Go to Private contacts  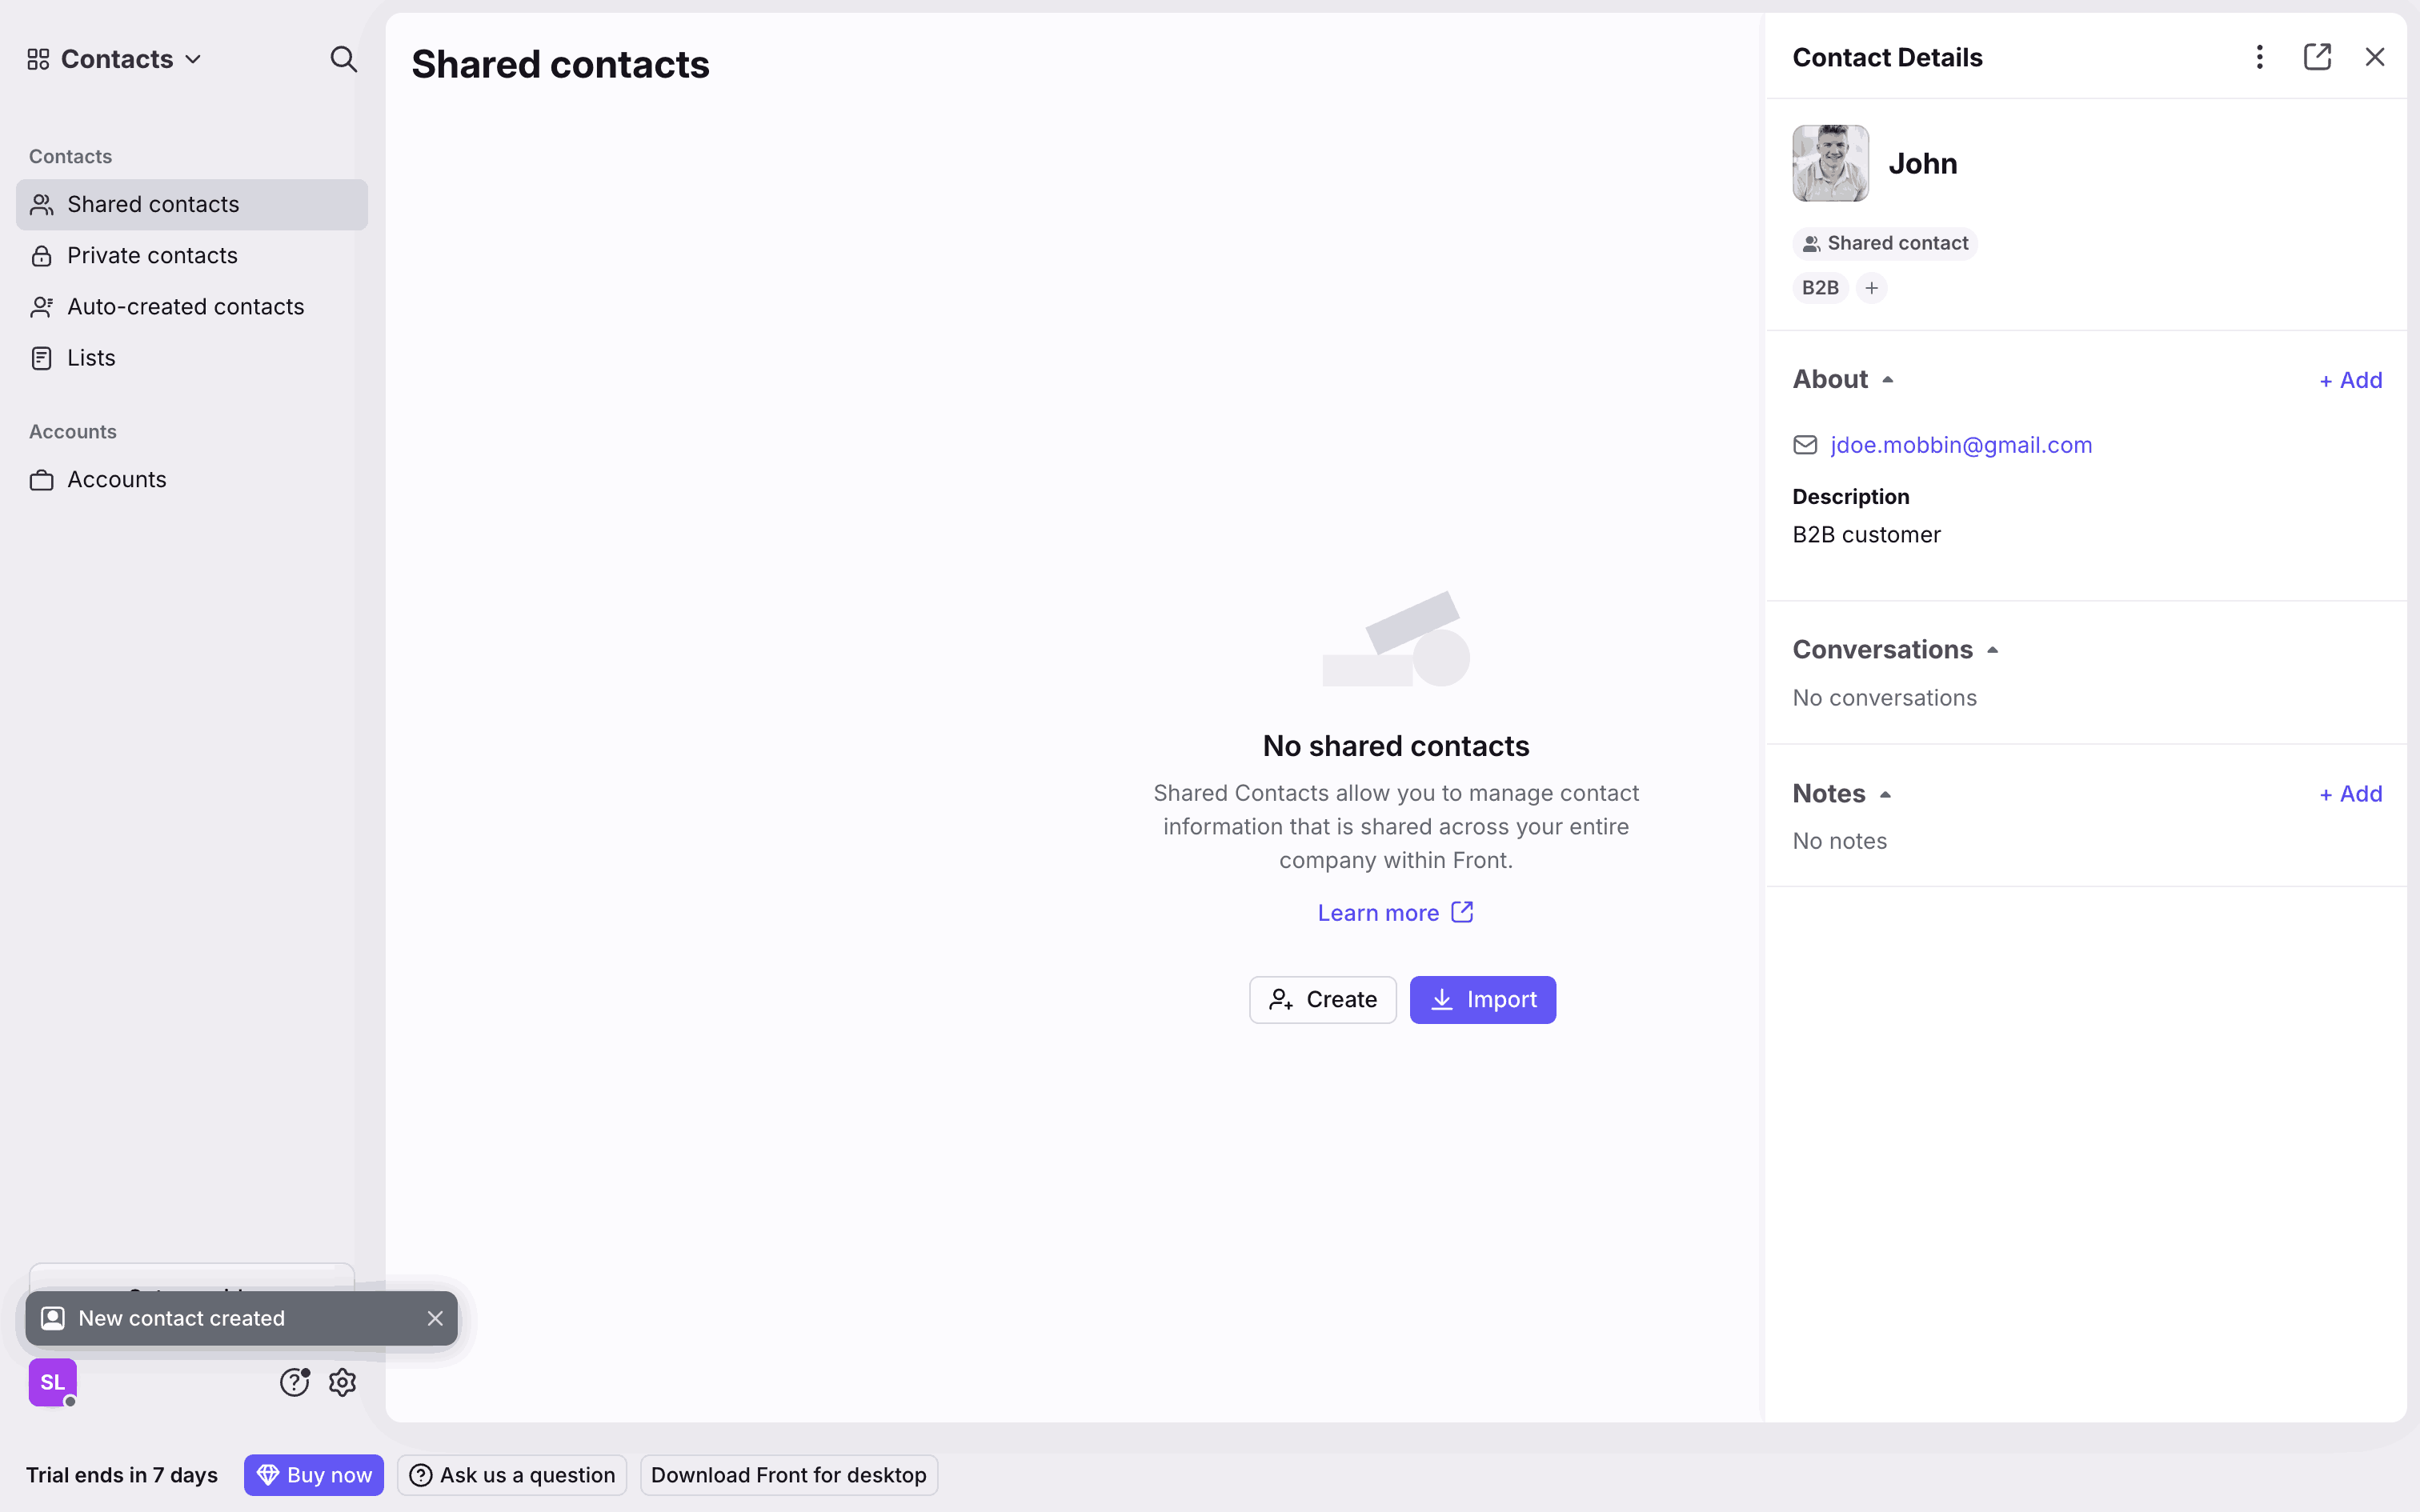pos(152,256)
